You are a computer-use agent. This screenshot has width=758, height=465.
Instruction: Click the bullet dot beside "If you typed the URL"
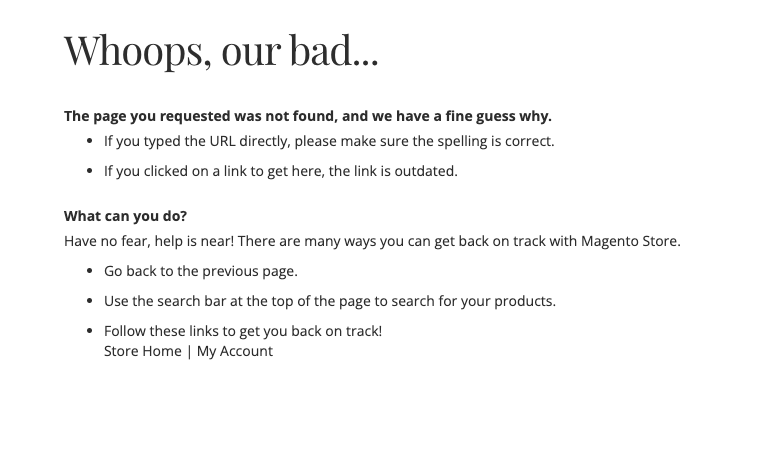[91, 141]
